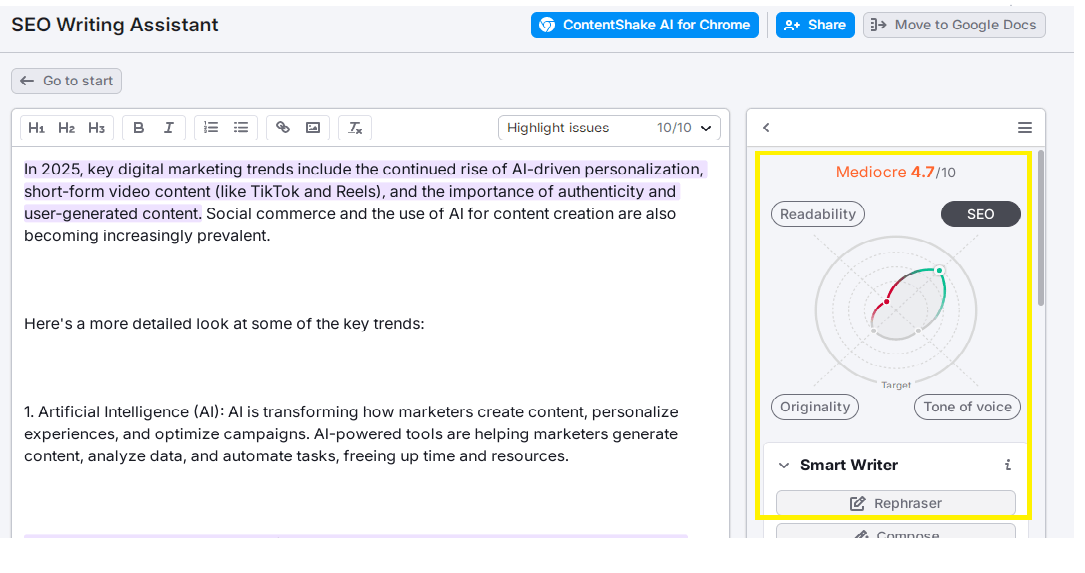The height and width of the screenshot is (573, 1085).
Task: Open the Compose tool
Action: point(896,533)
